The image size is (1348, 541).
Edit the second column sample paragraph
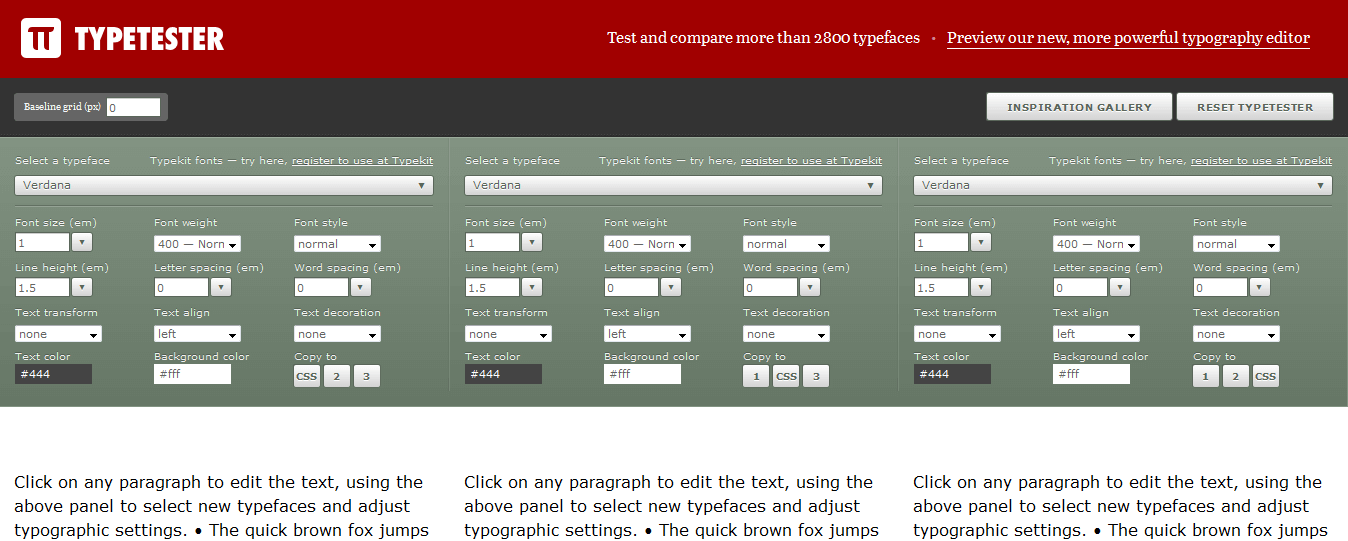[x=671, y=506]
